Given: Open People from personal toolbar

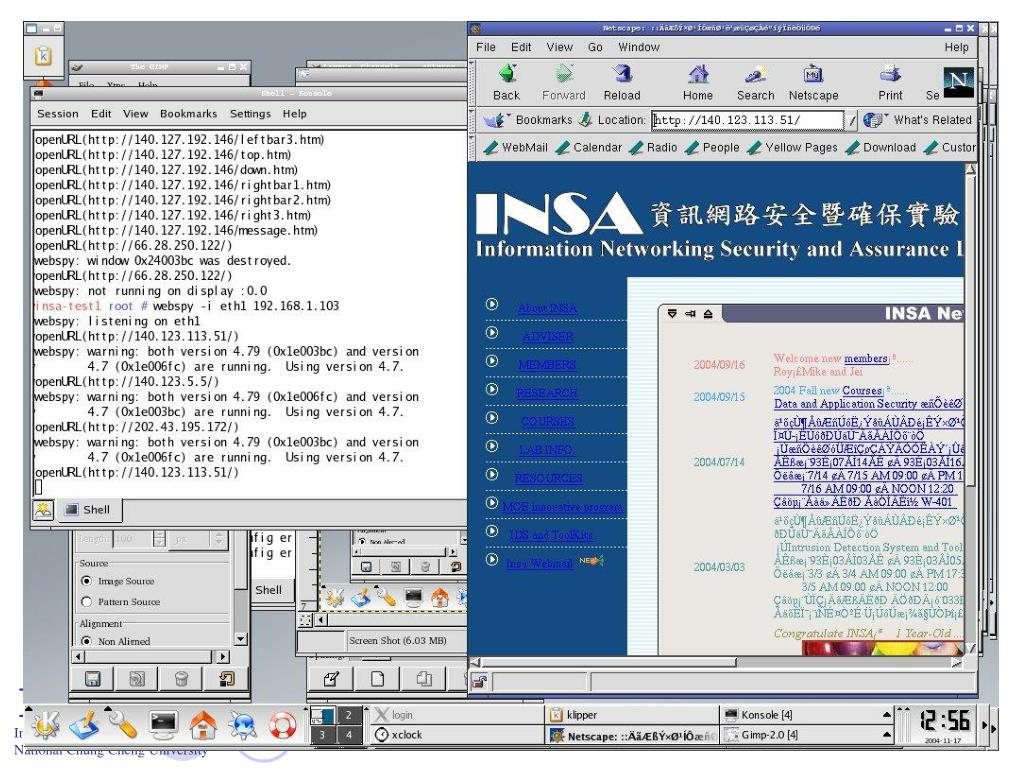Looking at the screenshot, I should (712, 148).
